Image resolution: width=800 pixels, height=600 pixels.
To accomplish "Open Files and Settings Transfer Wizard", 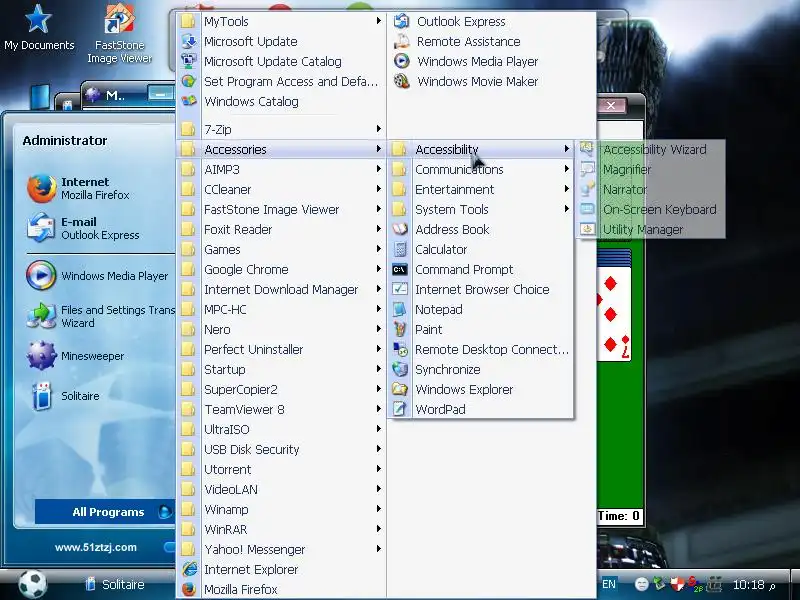I will coord(101,316).
